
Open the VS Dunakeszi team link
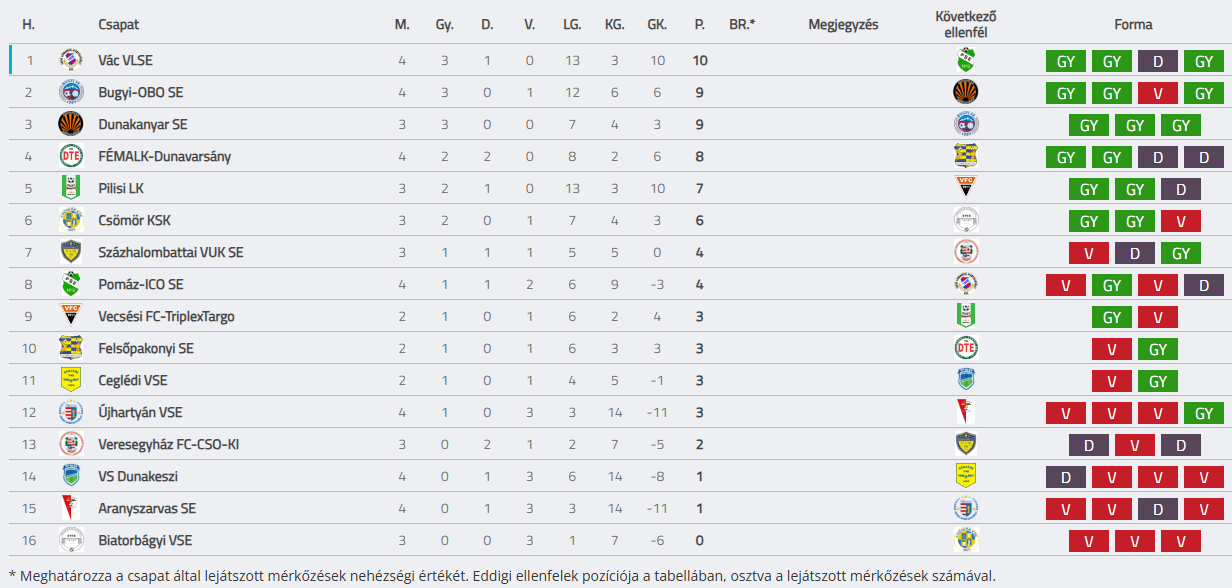pos(138,477)
